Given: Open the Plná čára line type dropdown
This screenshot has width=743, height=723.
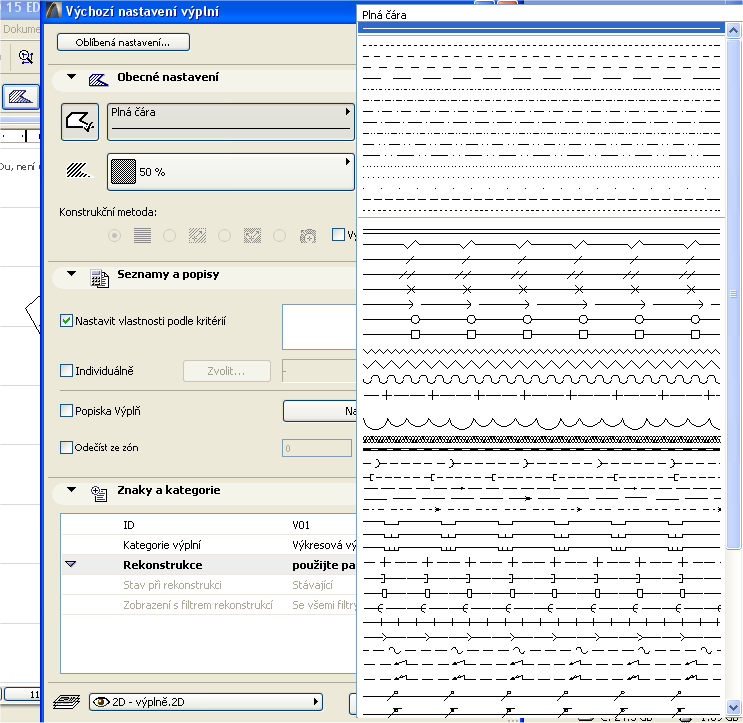Looking at the screenshot, I should 231,122.
